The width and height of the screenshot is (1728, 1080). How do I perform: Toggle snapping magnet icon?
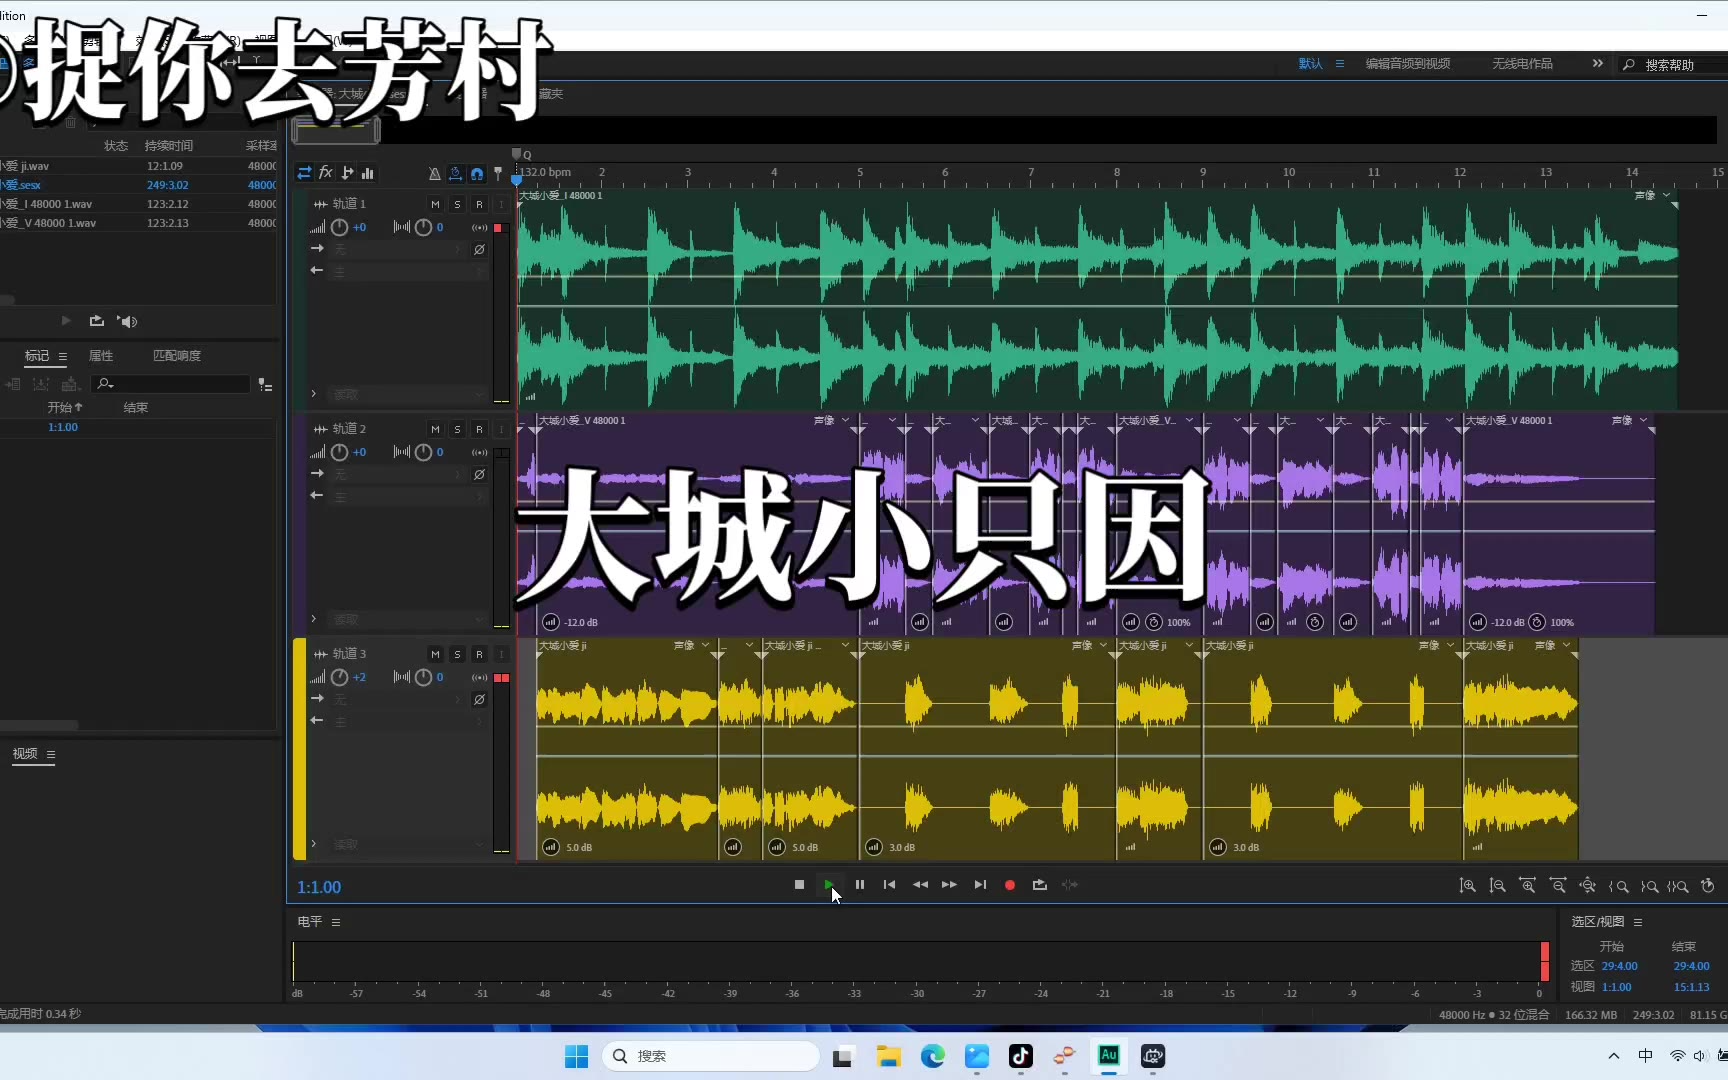[x=477, y=174]
